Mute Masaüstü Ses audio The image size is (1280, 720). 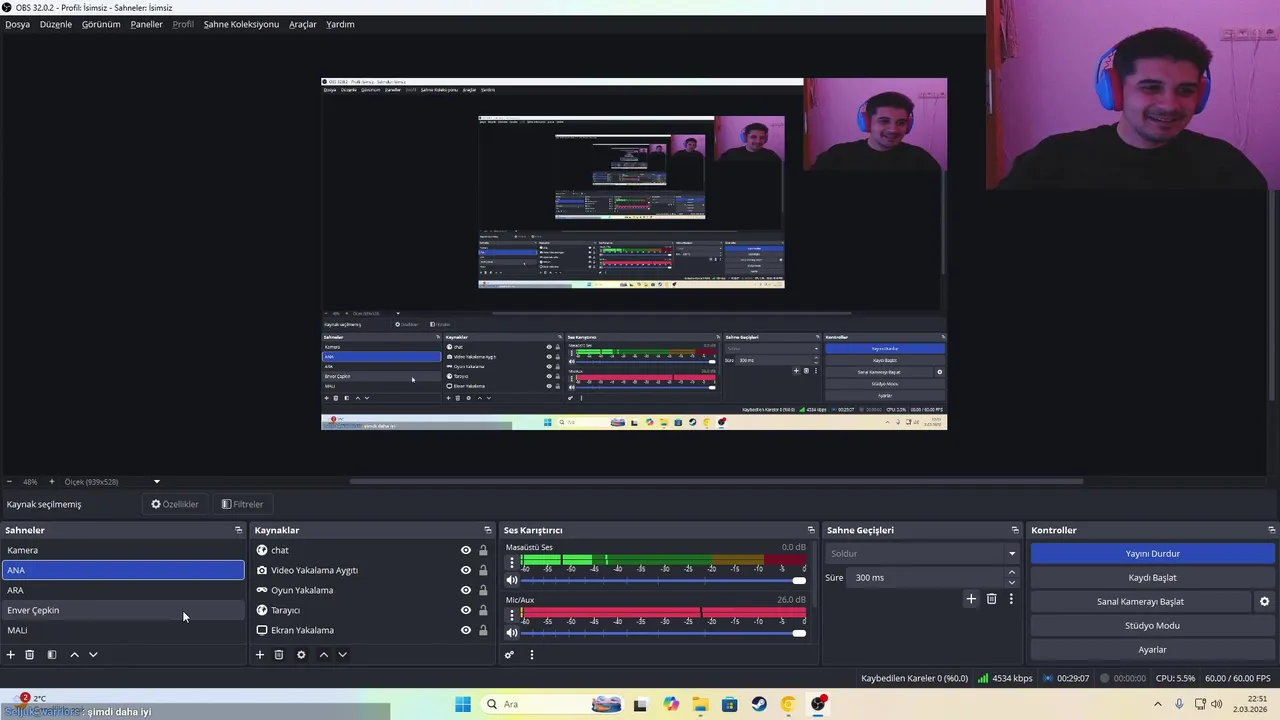(512, 580)
